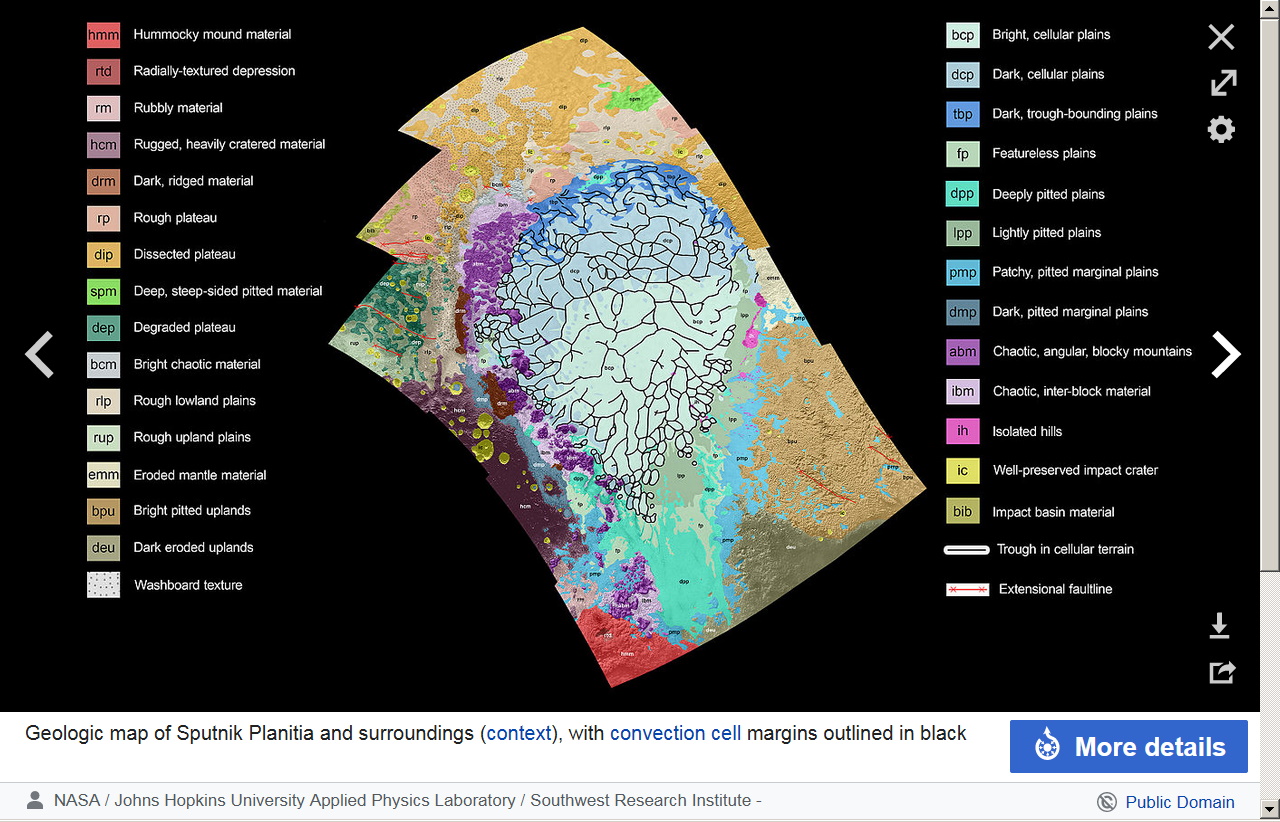Click the 'bpu' legend swatch
The width and height of the screenshot is (1280, 822).
(x=103, y=511)
